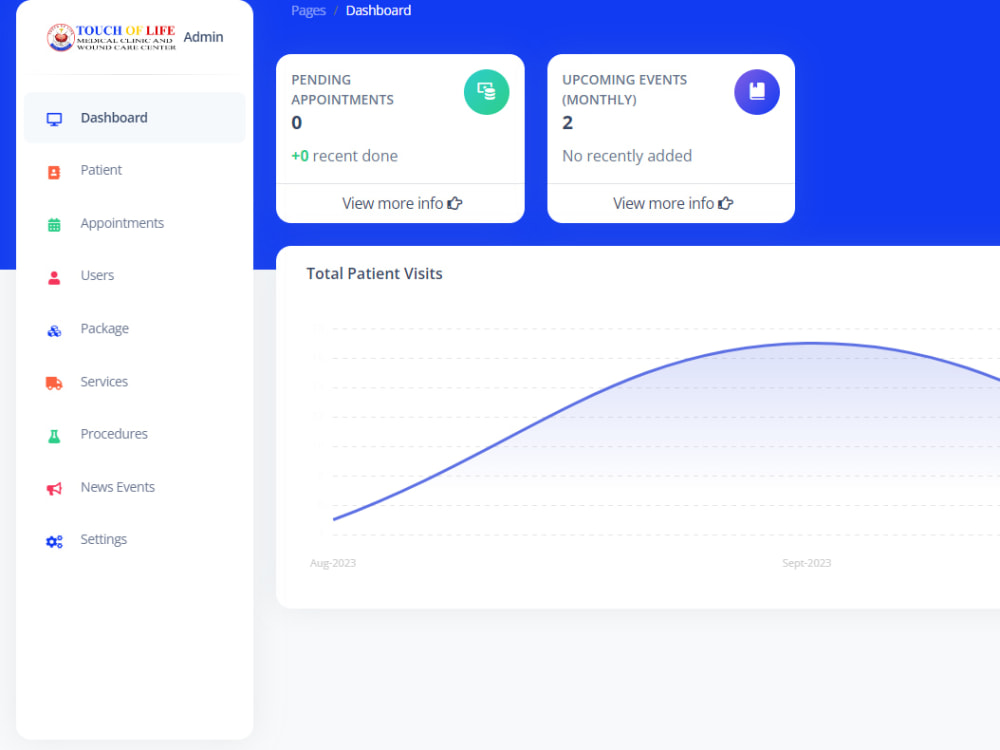This screenshot has height=750, width=1000.
Task: Click the patient visits chart curve peak
Action: [809, 344]
